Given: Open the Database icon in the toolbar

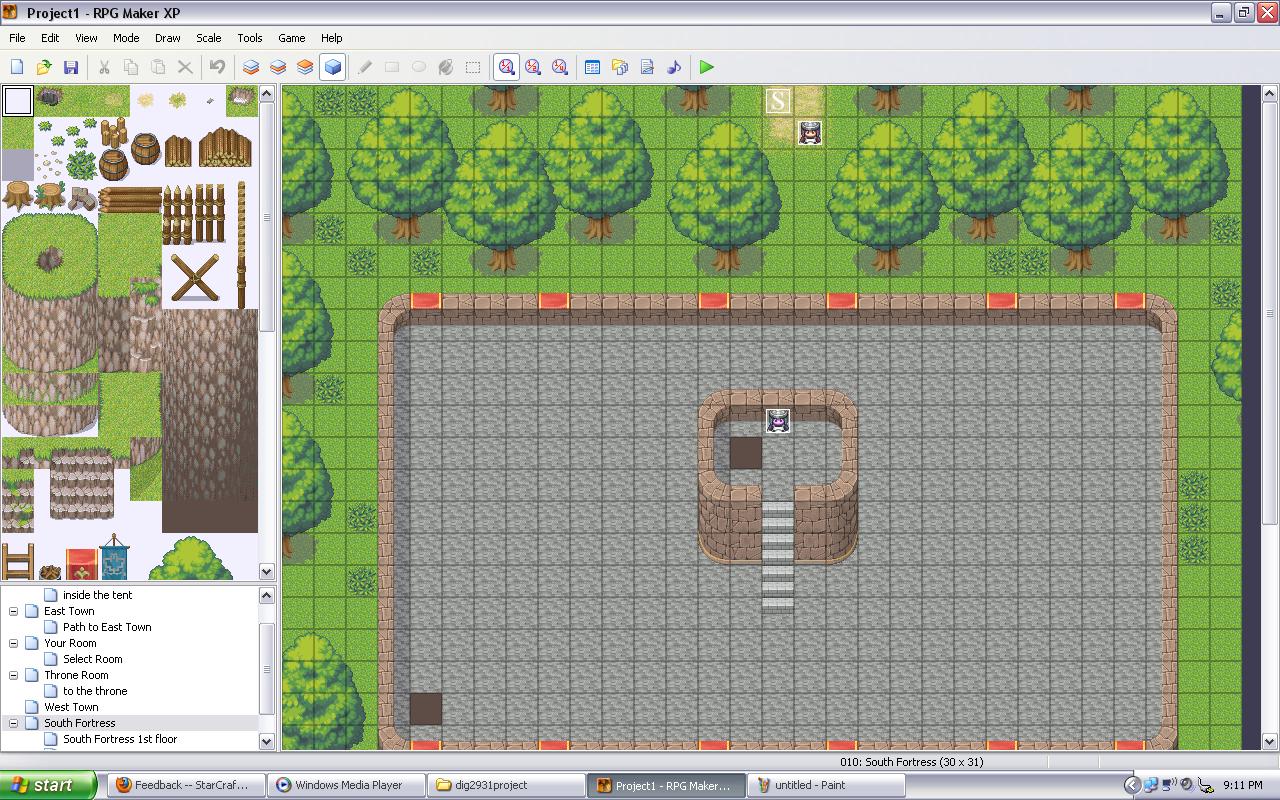Looking at the screenshot, I should coord(592,67).
